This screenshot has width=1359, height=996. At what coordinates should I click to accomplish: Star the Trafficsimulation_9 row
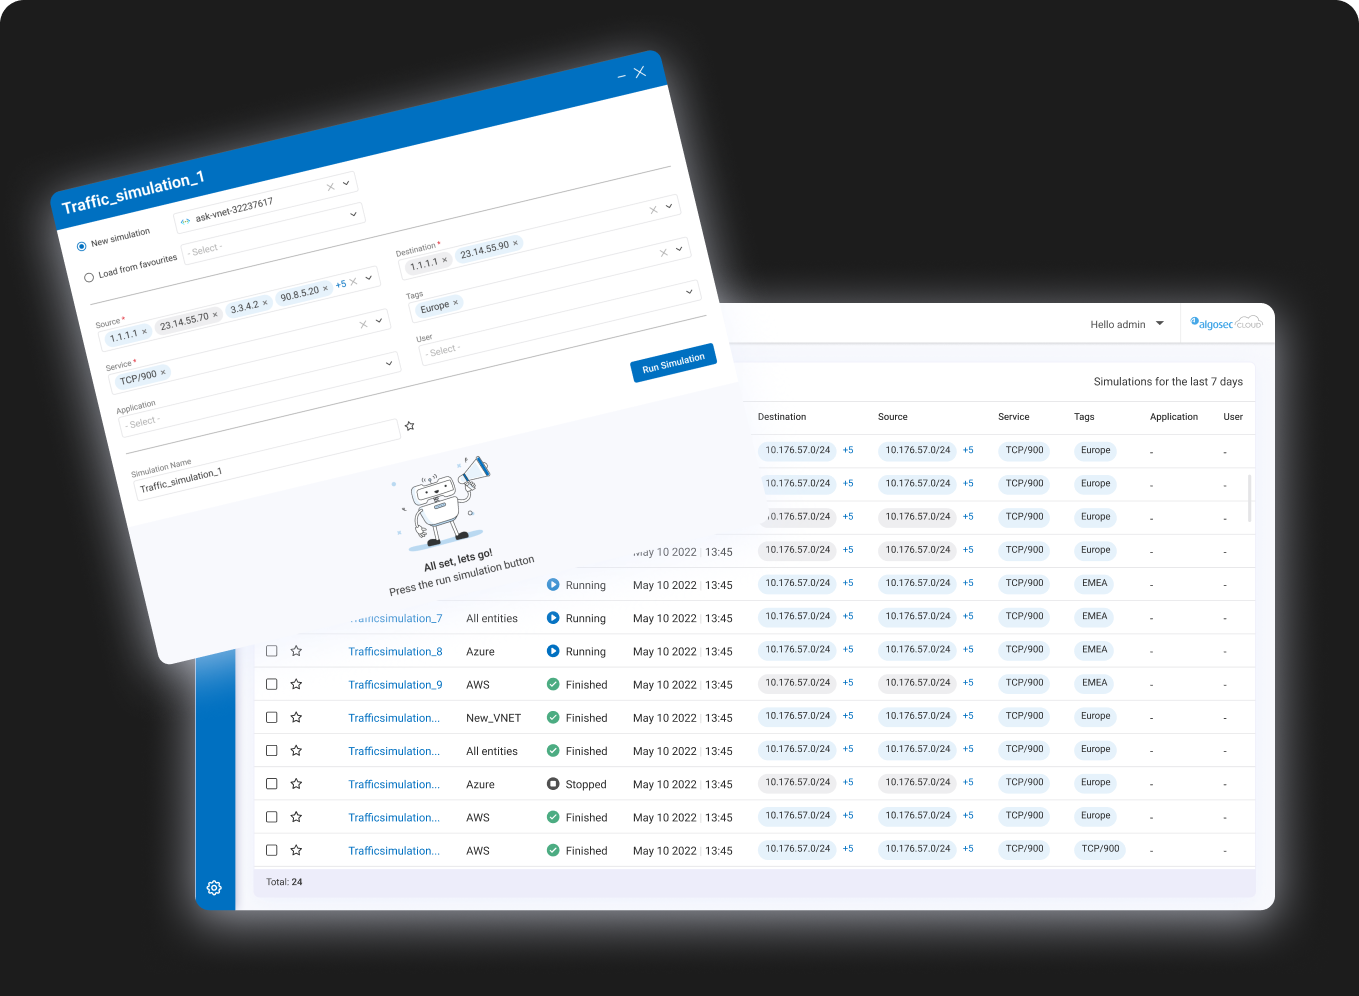pos(296,684)
